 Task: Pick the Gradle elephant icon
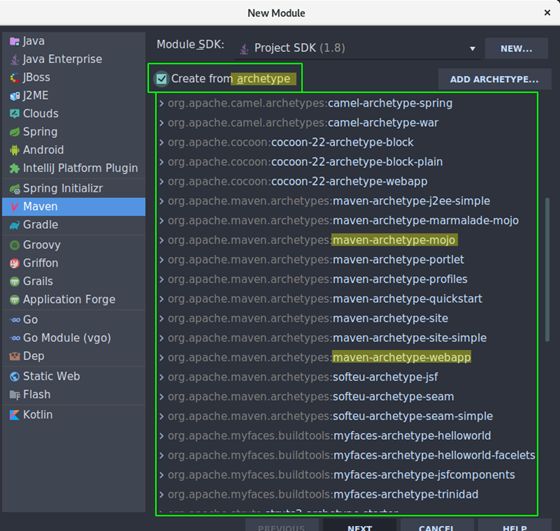click(15, 225)
